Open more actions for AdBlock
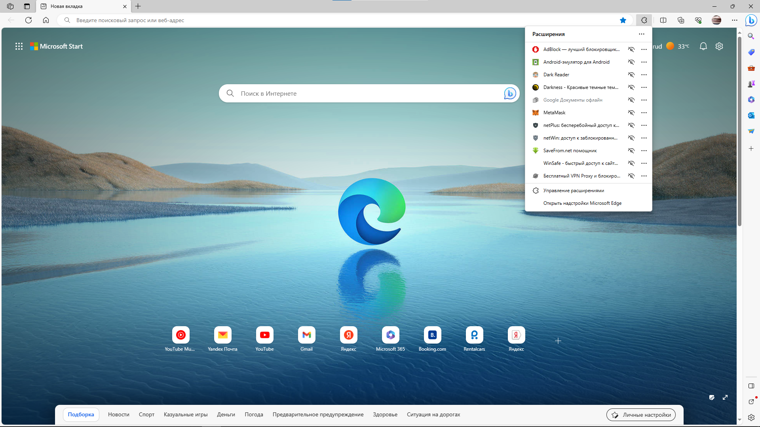Viewport: 760px width, 427px height. point(644,49)
